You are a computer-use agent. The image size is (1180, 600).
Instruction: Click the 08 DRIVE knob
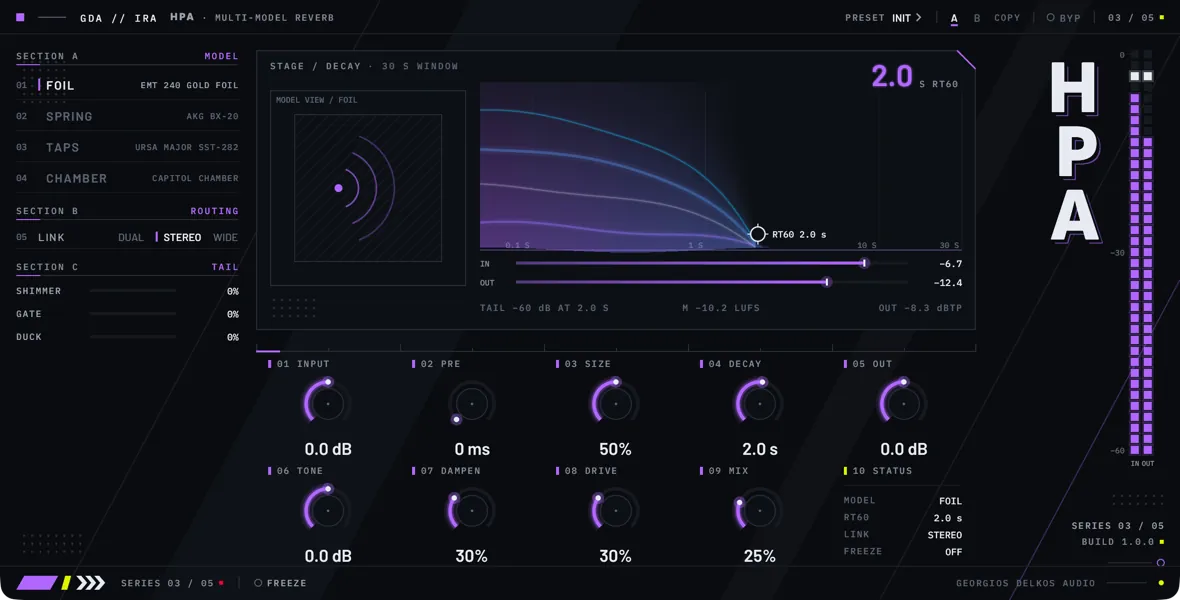[616, 510]
